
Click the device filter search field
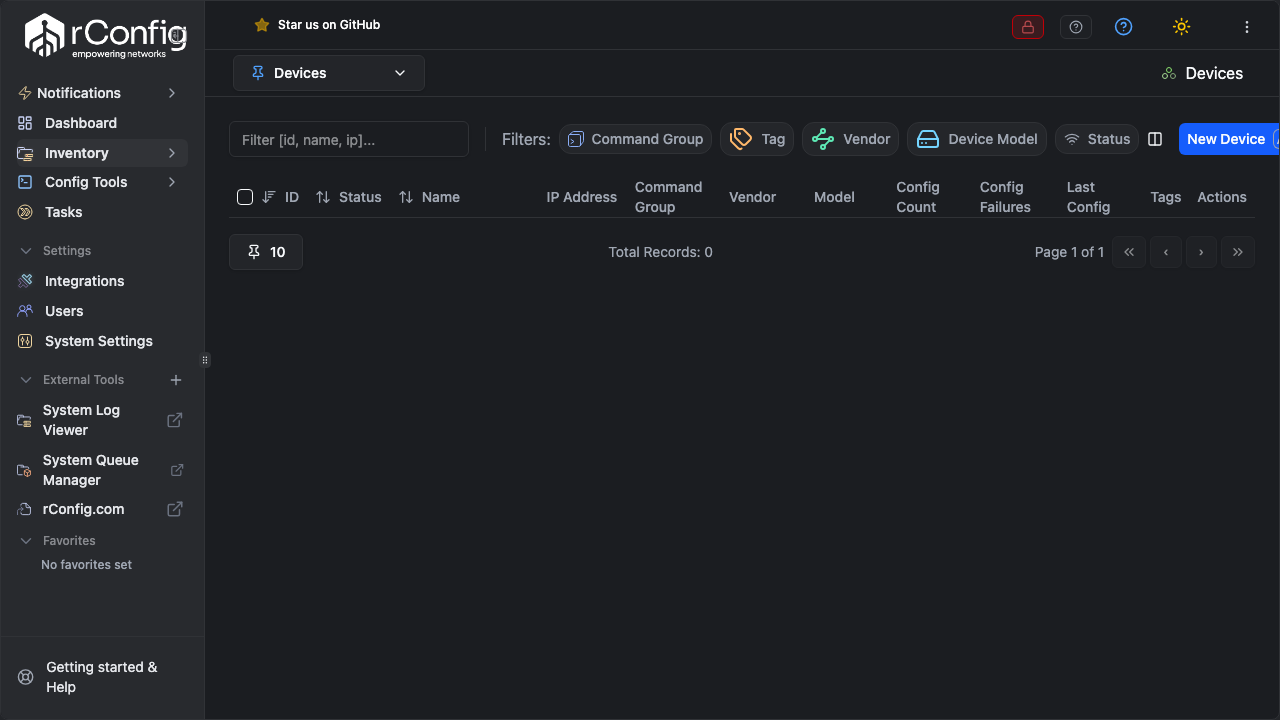coord(349,139)
